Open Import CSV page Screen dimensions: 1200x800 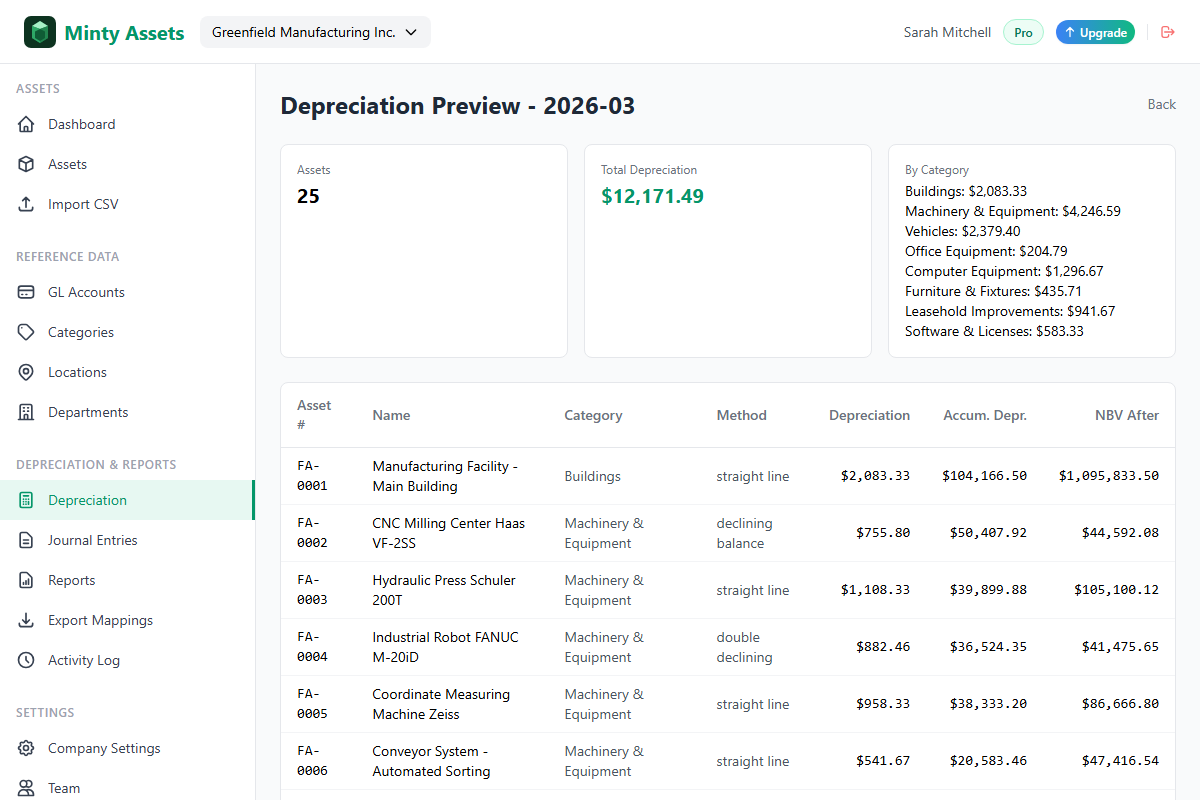click(x=127, y=204)
